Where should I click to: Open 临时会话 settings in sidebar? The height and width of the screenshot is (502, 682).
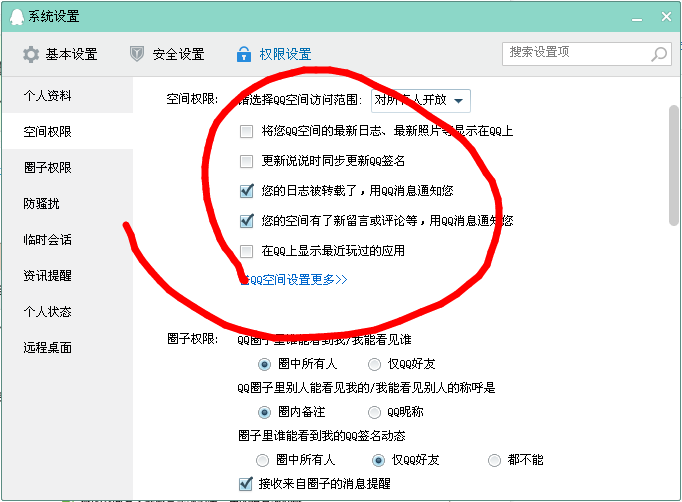pos(67,240)
